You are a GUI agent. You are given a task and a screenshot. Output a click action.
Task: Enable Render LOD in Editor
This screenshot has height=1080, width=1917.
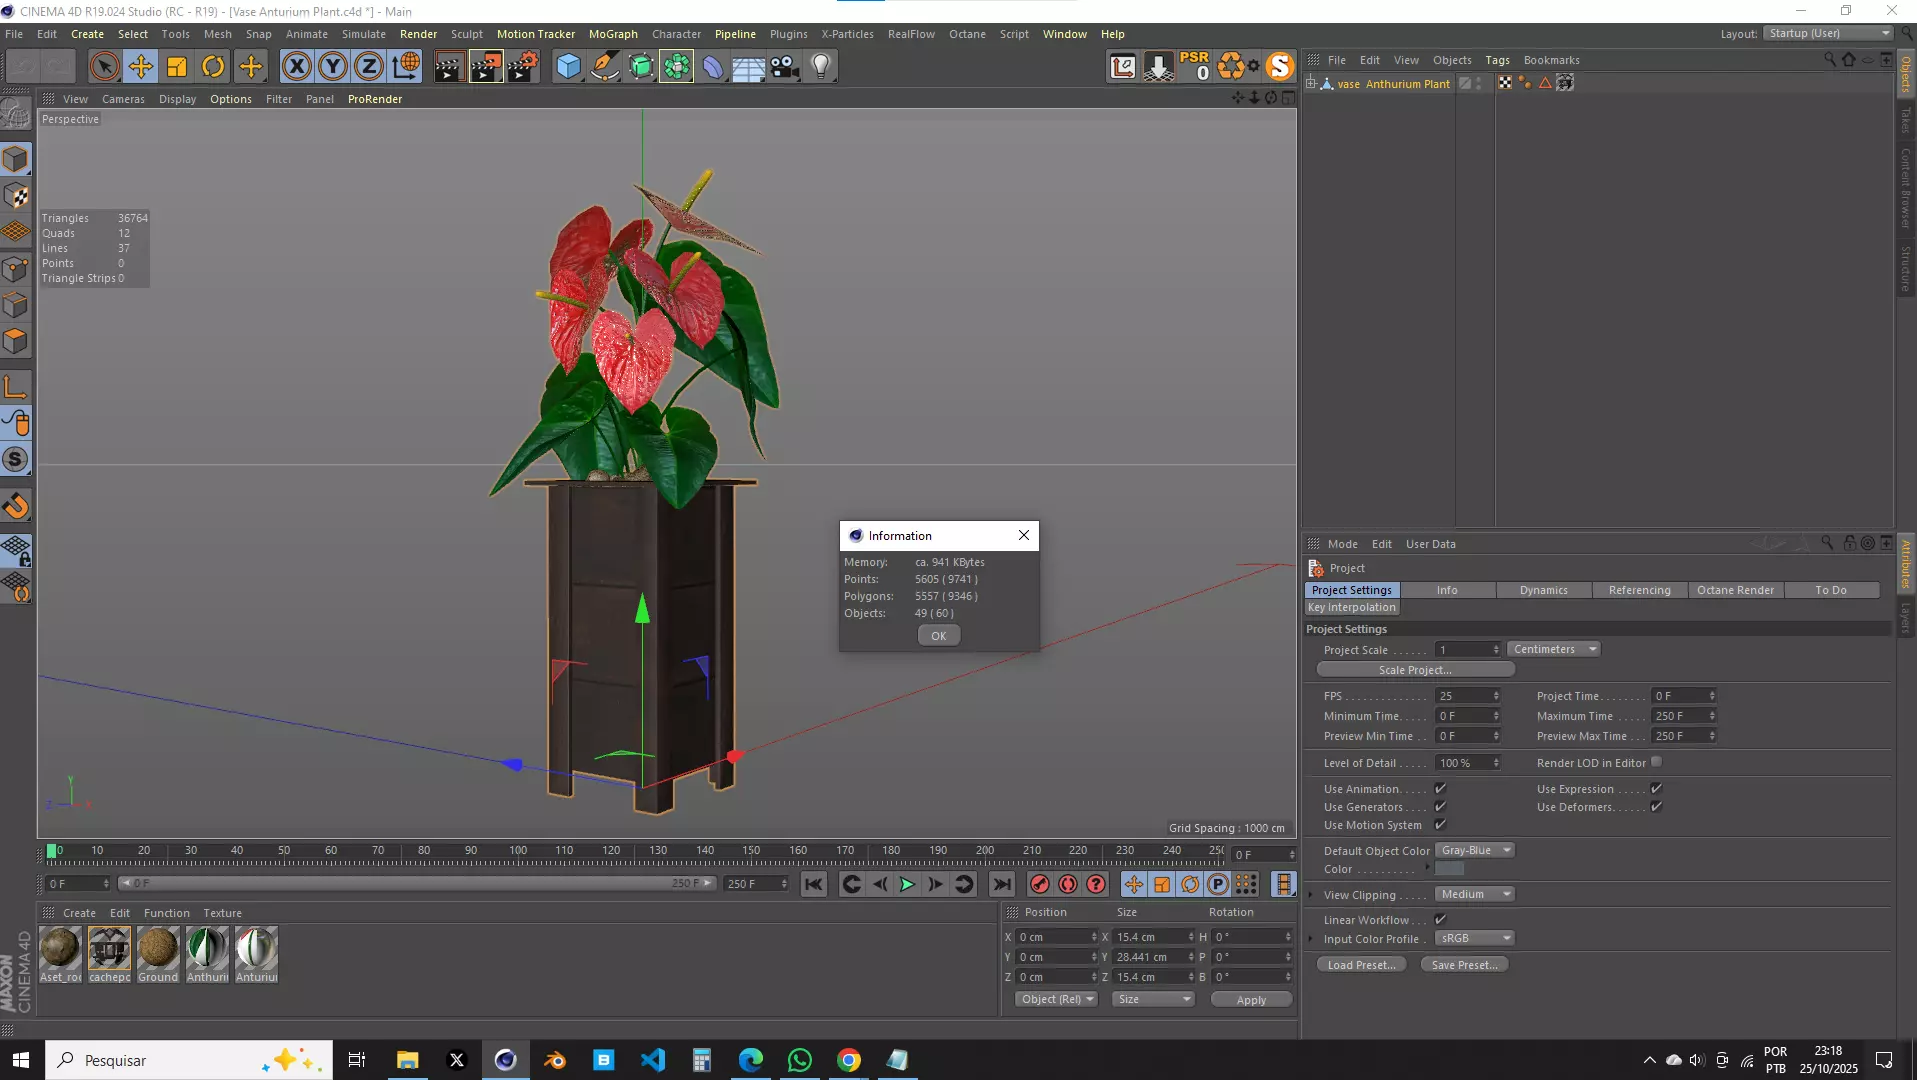point(1656,762)
